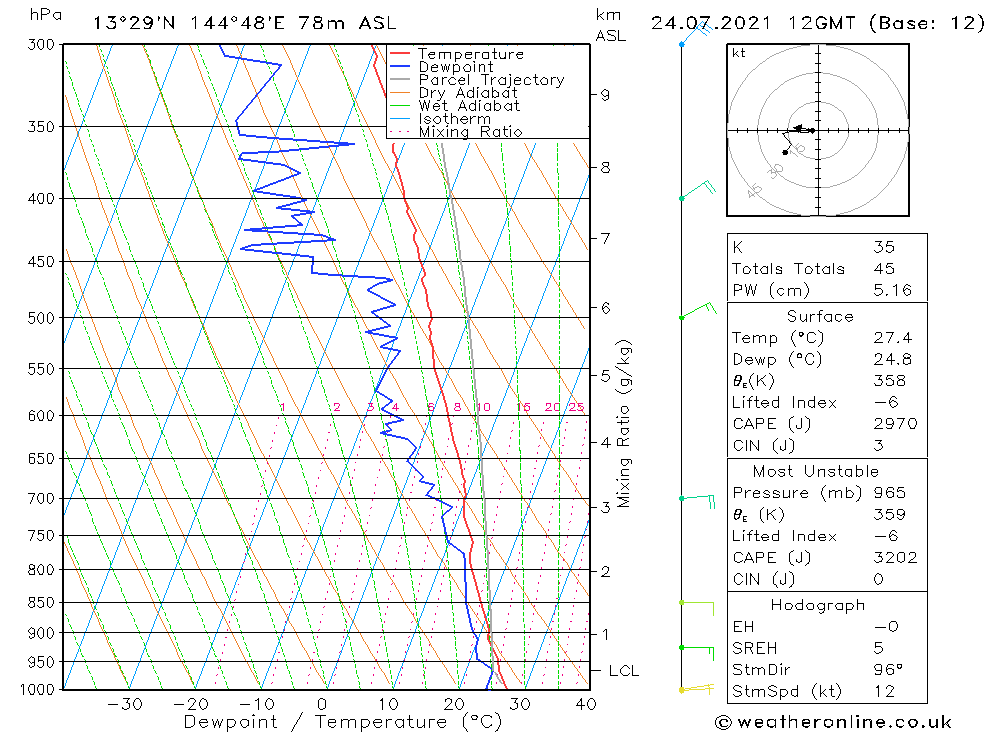
Task: Click the StmSpd (kt) value 12
Action: tap(885, 691)
